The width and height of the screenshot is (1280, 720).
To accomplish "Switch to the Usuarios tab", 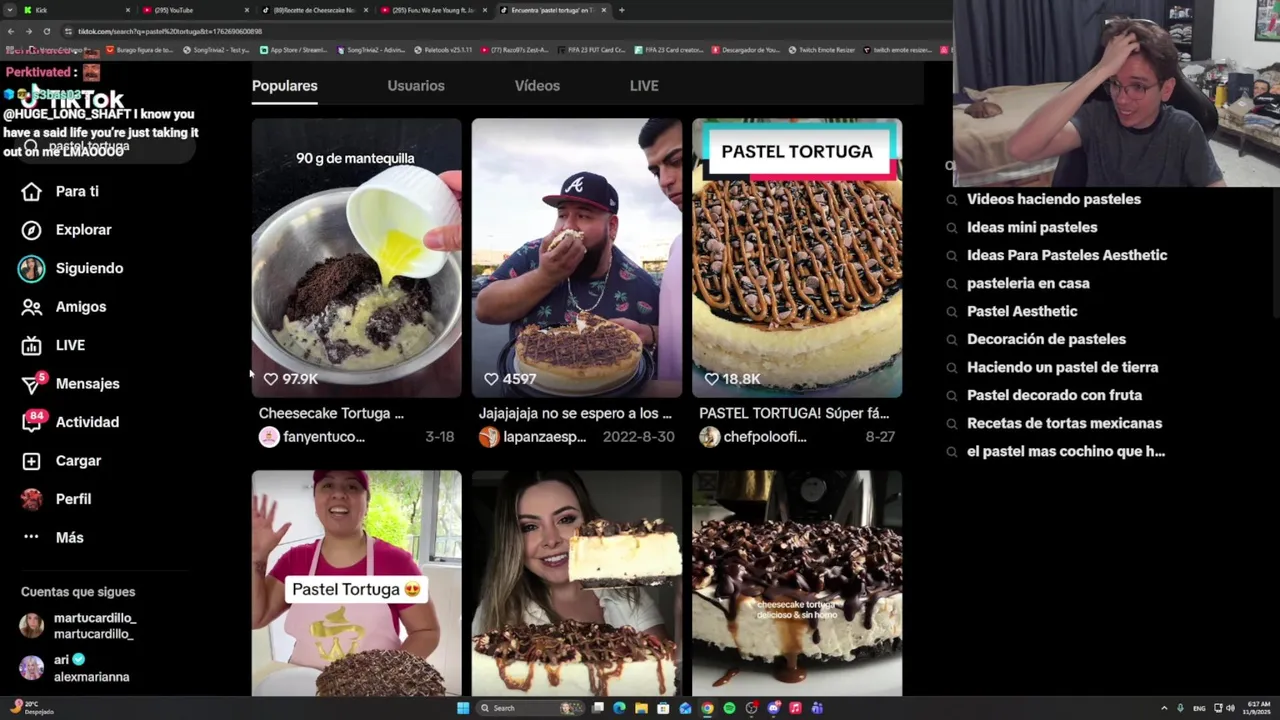I will click(x=416, y=86).
